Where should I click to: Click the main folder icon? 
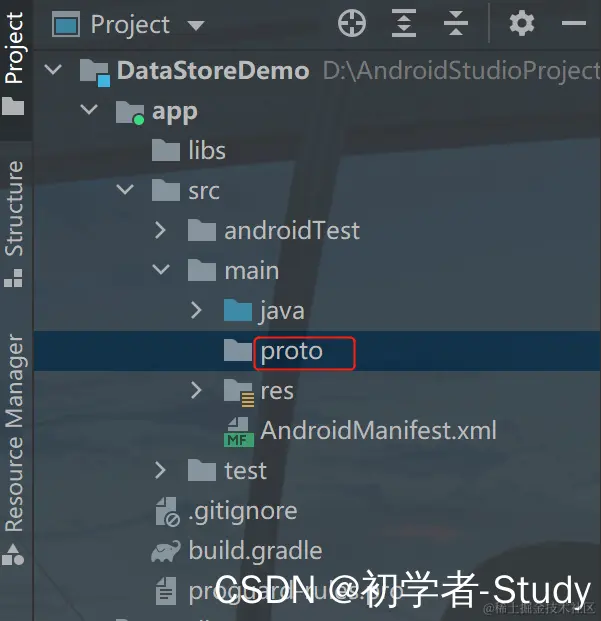coord(202,270)
